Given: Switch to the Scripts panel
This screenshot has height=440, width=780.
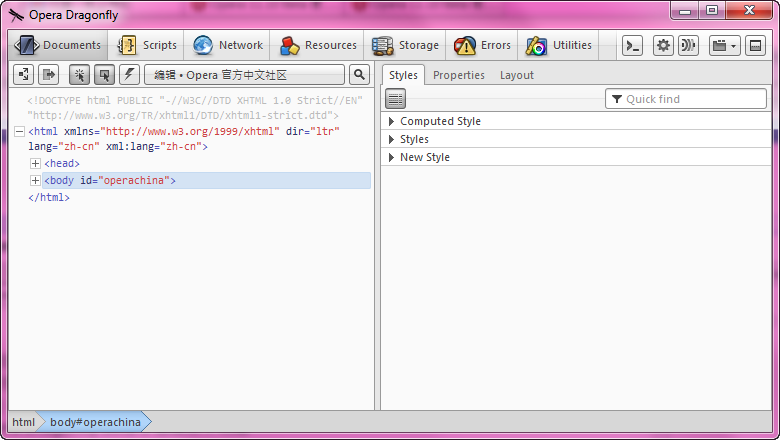Looking at the screenshot, I should click(147, 45).
